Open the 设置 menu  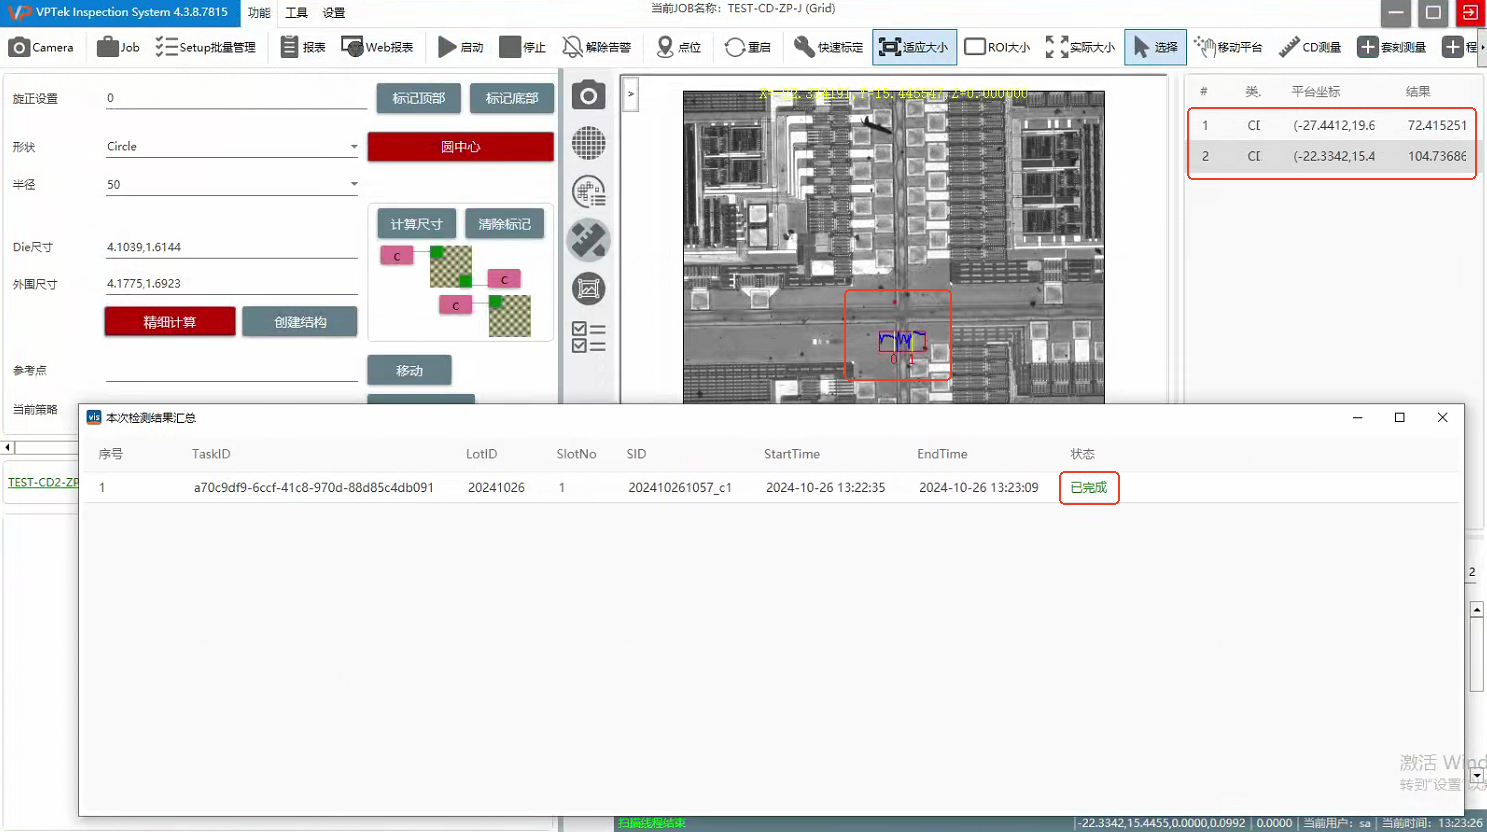(334, 13)
